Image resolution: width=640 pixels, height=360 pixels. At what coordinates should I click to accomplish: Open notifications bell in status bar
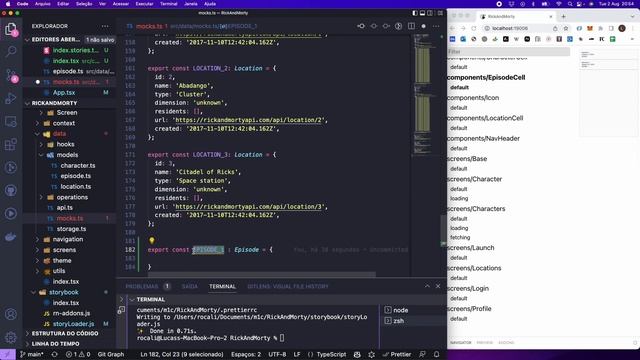(x=436, y=354)
